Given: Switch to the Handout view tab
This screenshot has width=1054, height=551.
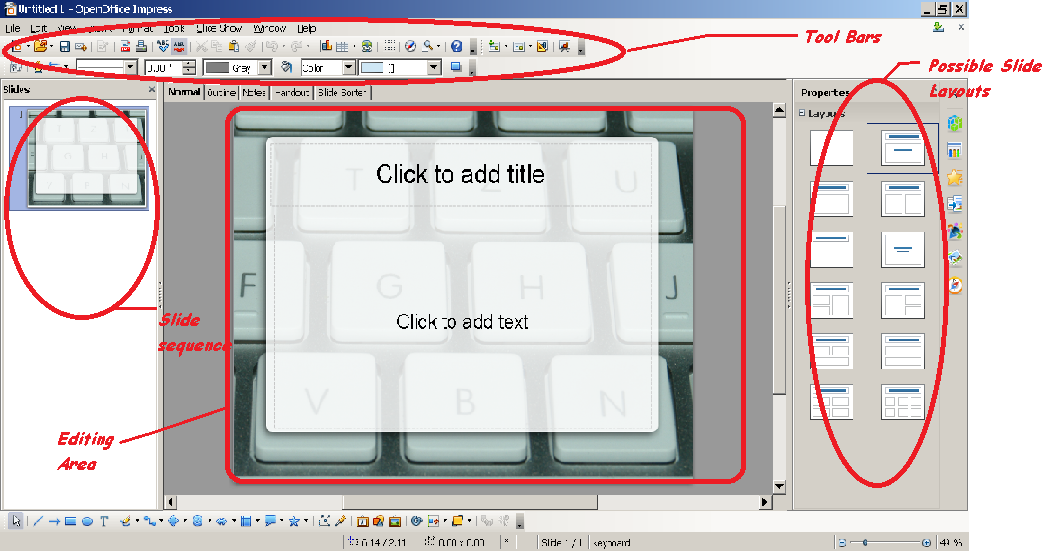Looking at the screenshot, I should click(292, 92).
